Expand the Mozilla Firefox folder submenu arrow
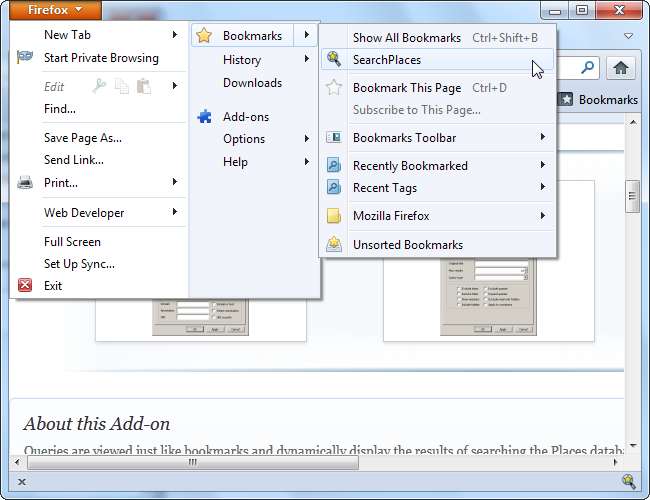Image resolution: width=650 pixels, height=500 pixels. [x=543, y=215]
